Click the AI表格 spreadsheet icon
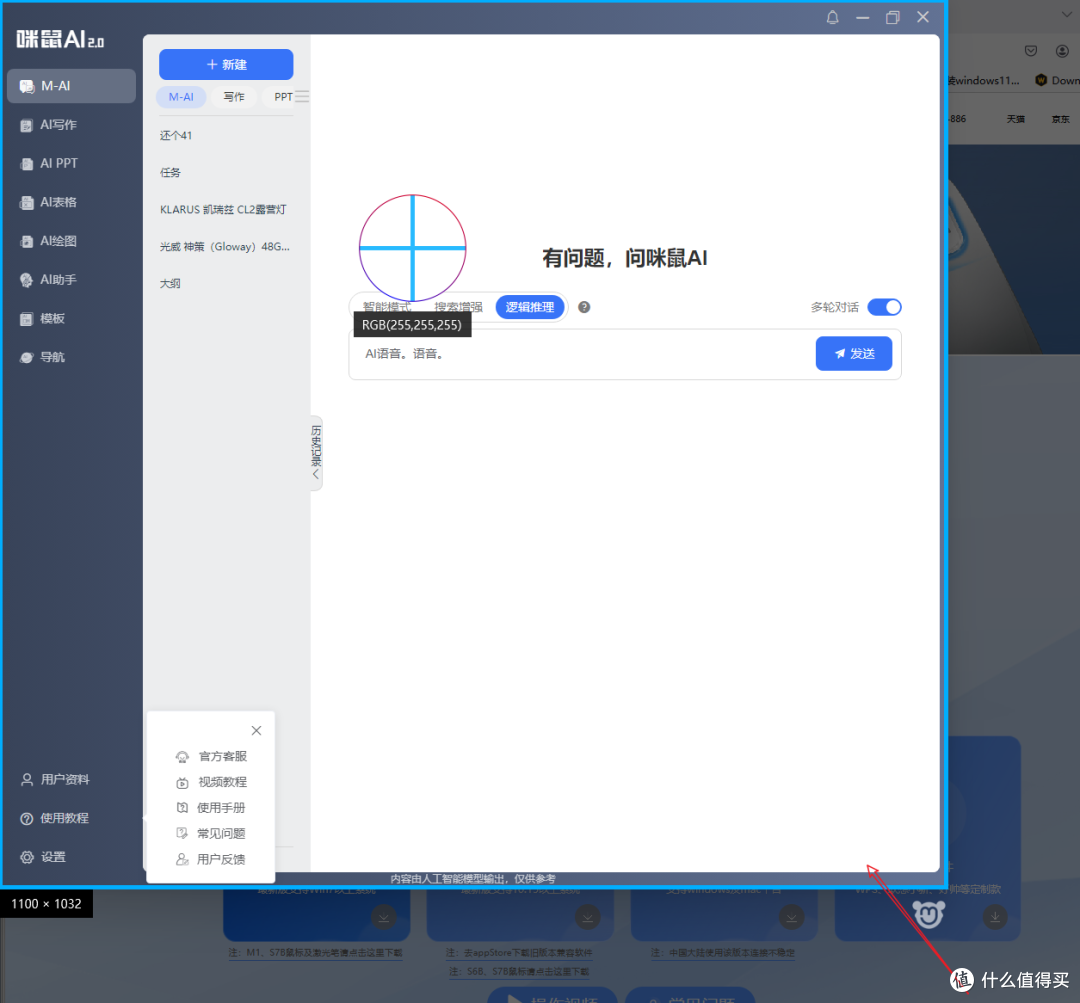Image resolution: width=1080 pixels, height=1003 pixels. point(27,203)
